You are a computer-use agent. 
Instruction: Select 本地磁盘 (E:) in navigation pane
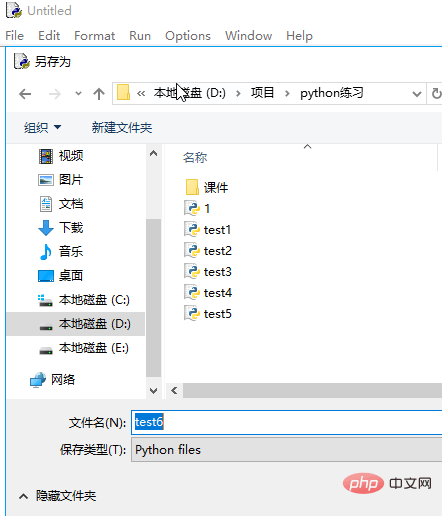pyautogui.click(x=94, y=348)
